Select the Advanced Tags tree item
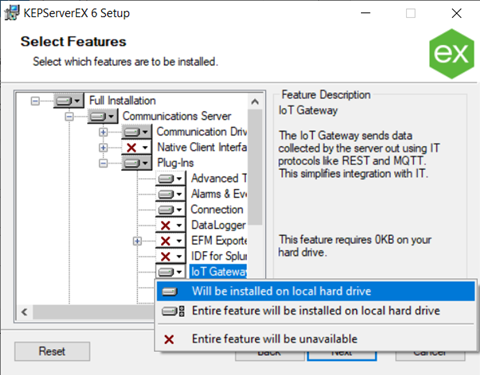480x375 pixels. [x=219, y=179]
